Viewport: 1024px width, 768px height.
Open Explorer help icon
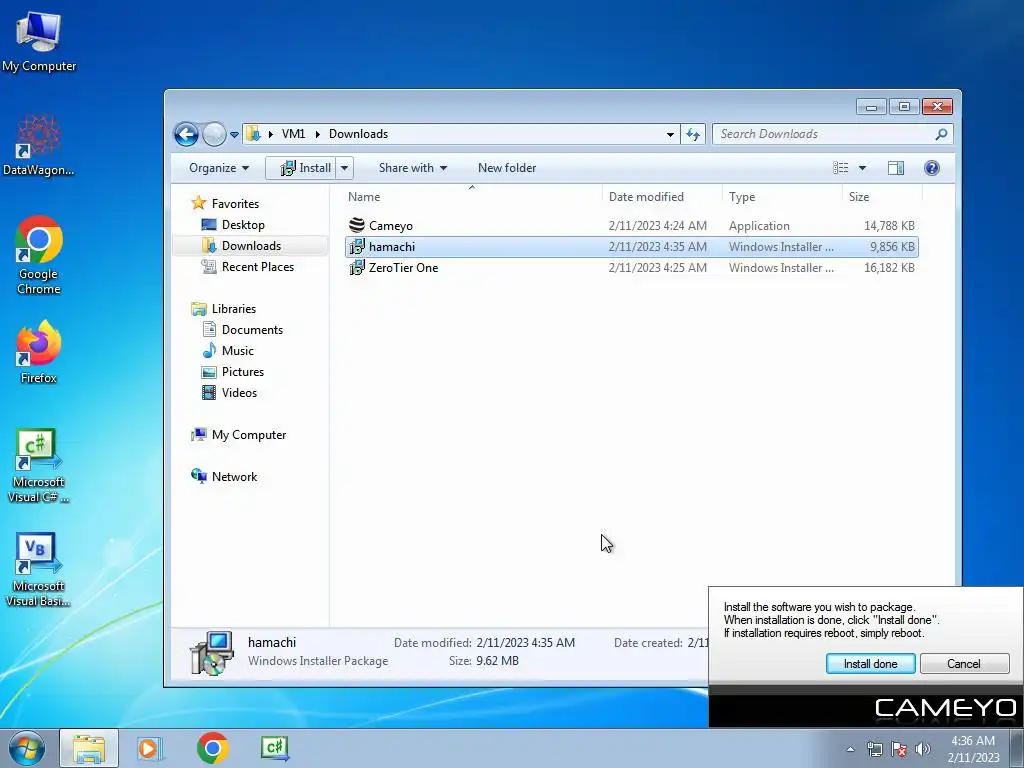point(932,168)
